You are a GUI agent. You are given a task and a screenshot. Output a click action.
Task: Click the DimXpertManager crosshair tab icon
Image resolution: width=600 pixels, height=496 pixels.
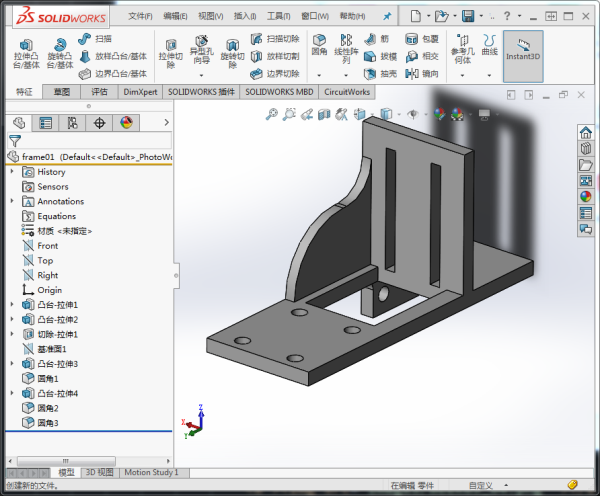[99, 123]
